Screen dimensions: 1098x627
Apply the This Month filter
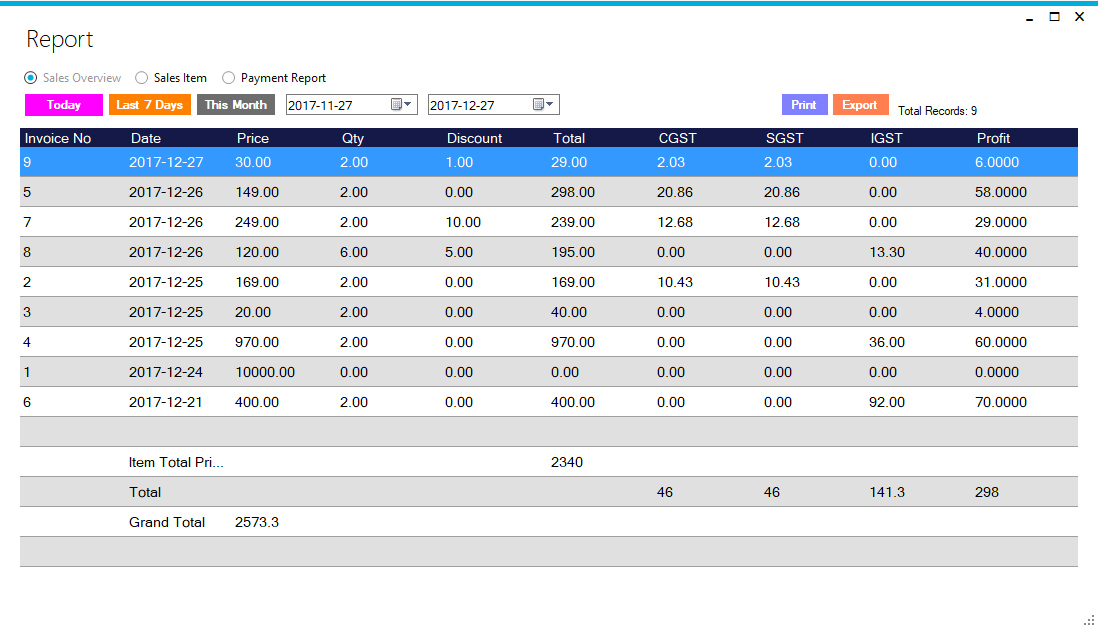pos(235,105)
